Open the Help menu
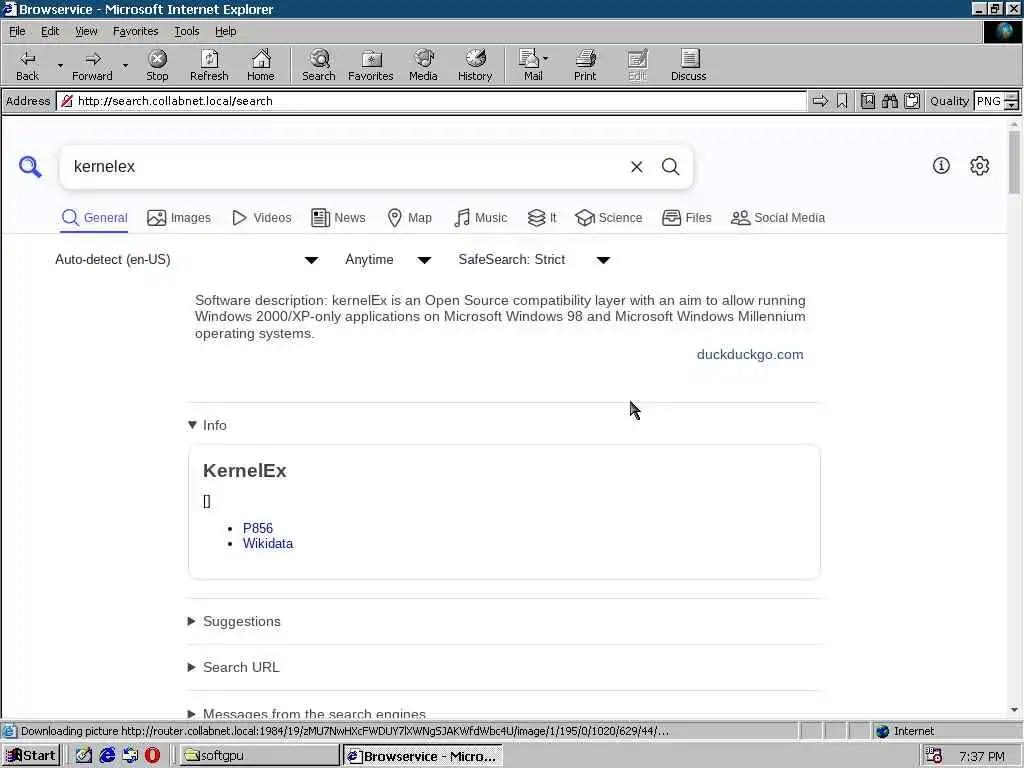This screenshot has height=768, width=1024. click(x=225, y=31)
